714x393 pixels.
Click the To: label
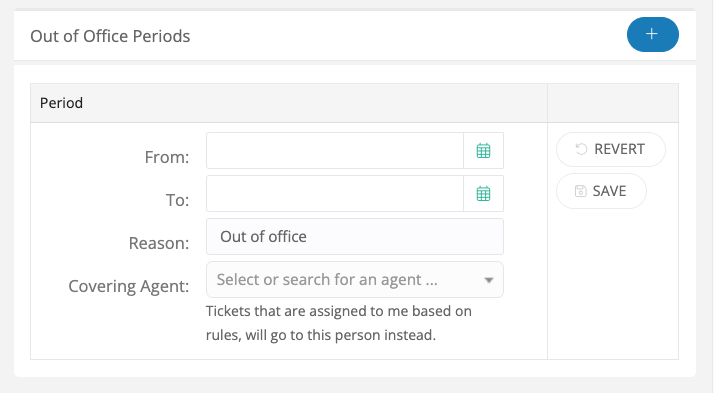[177, 200]
